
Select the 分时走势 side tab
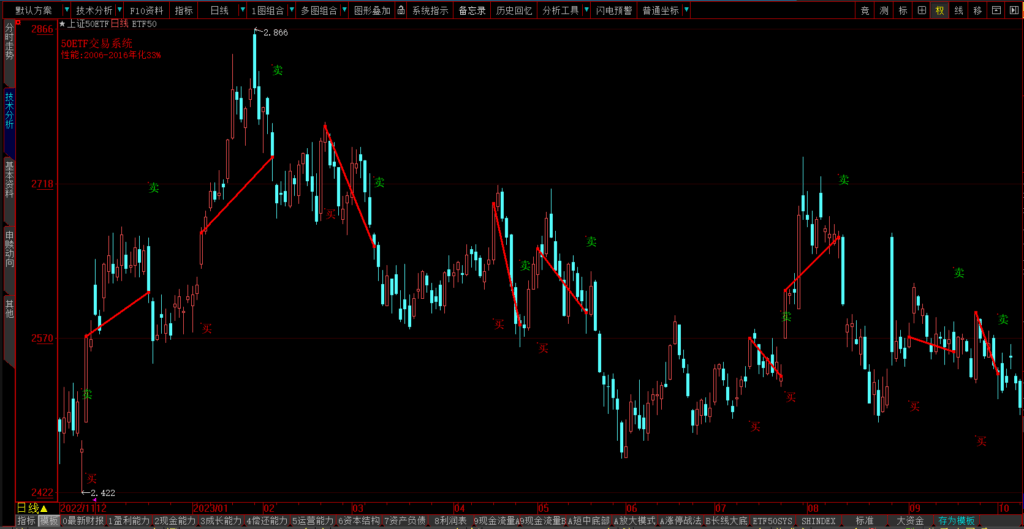(9, 45)
